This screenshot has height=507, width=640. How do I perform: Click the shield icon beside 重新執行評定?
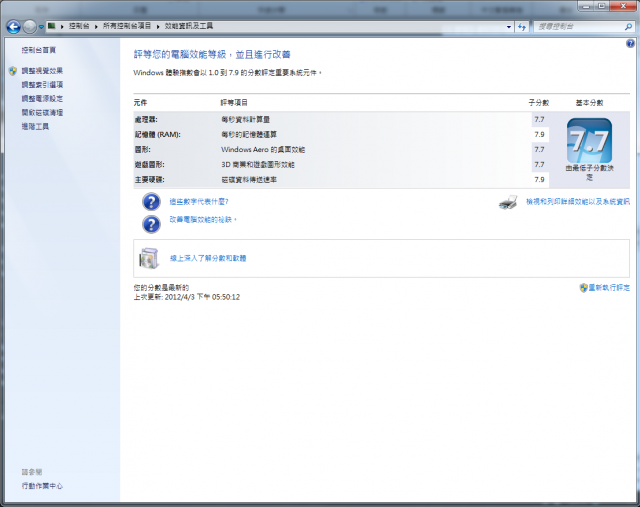click(583, 288)
